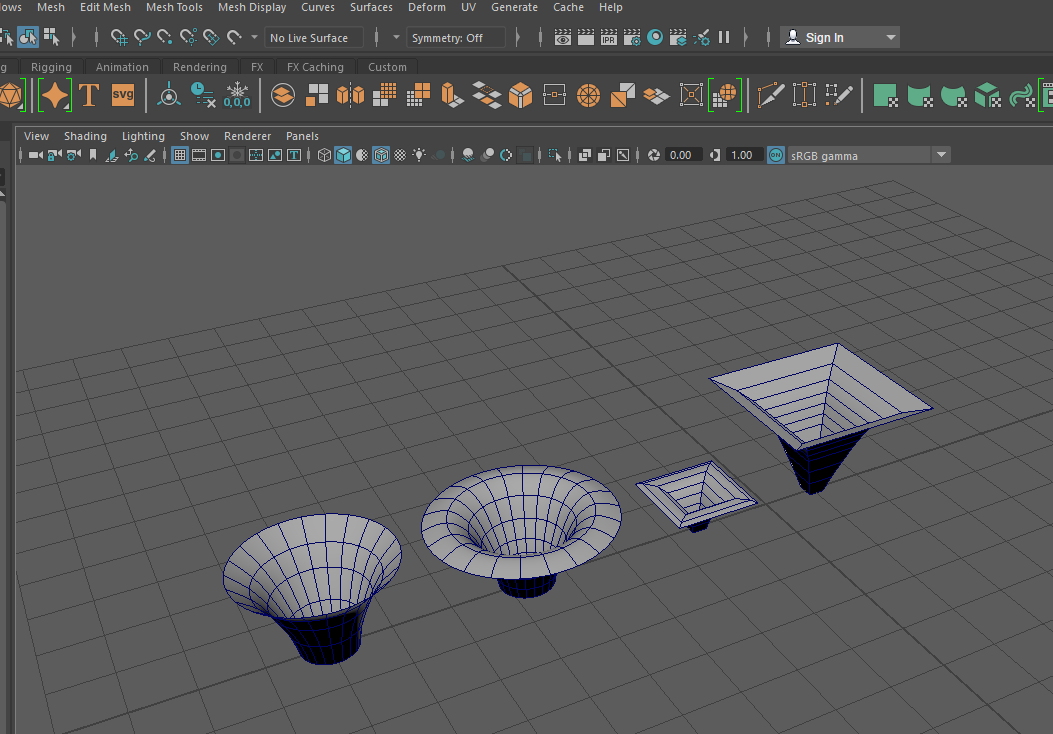Open the Sign In dropdown

(x=839, y=38)
